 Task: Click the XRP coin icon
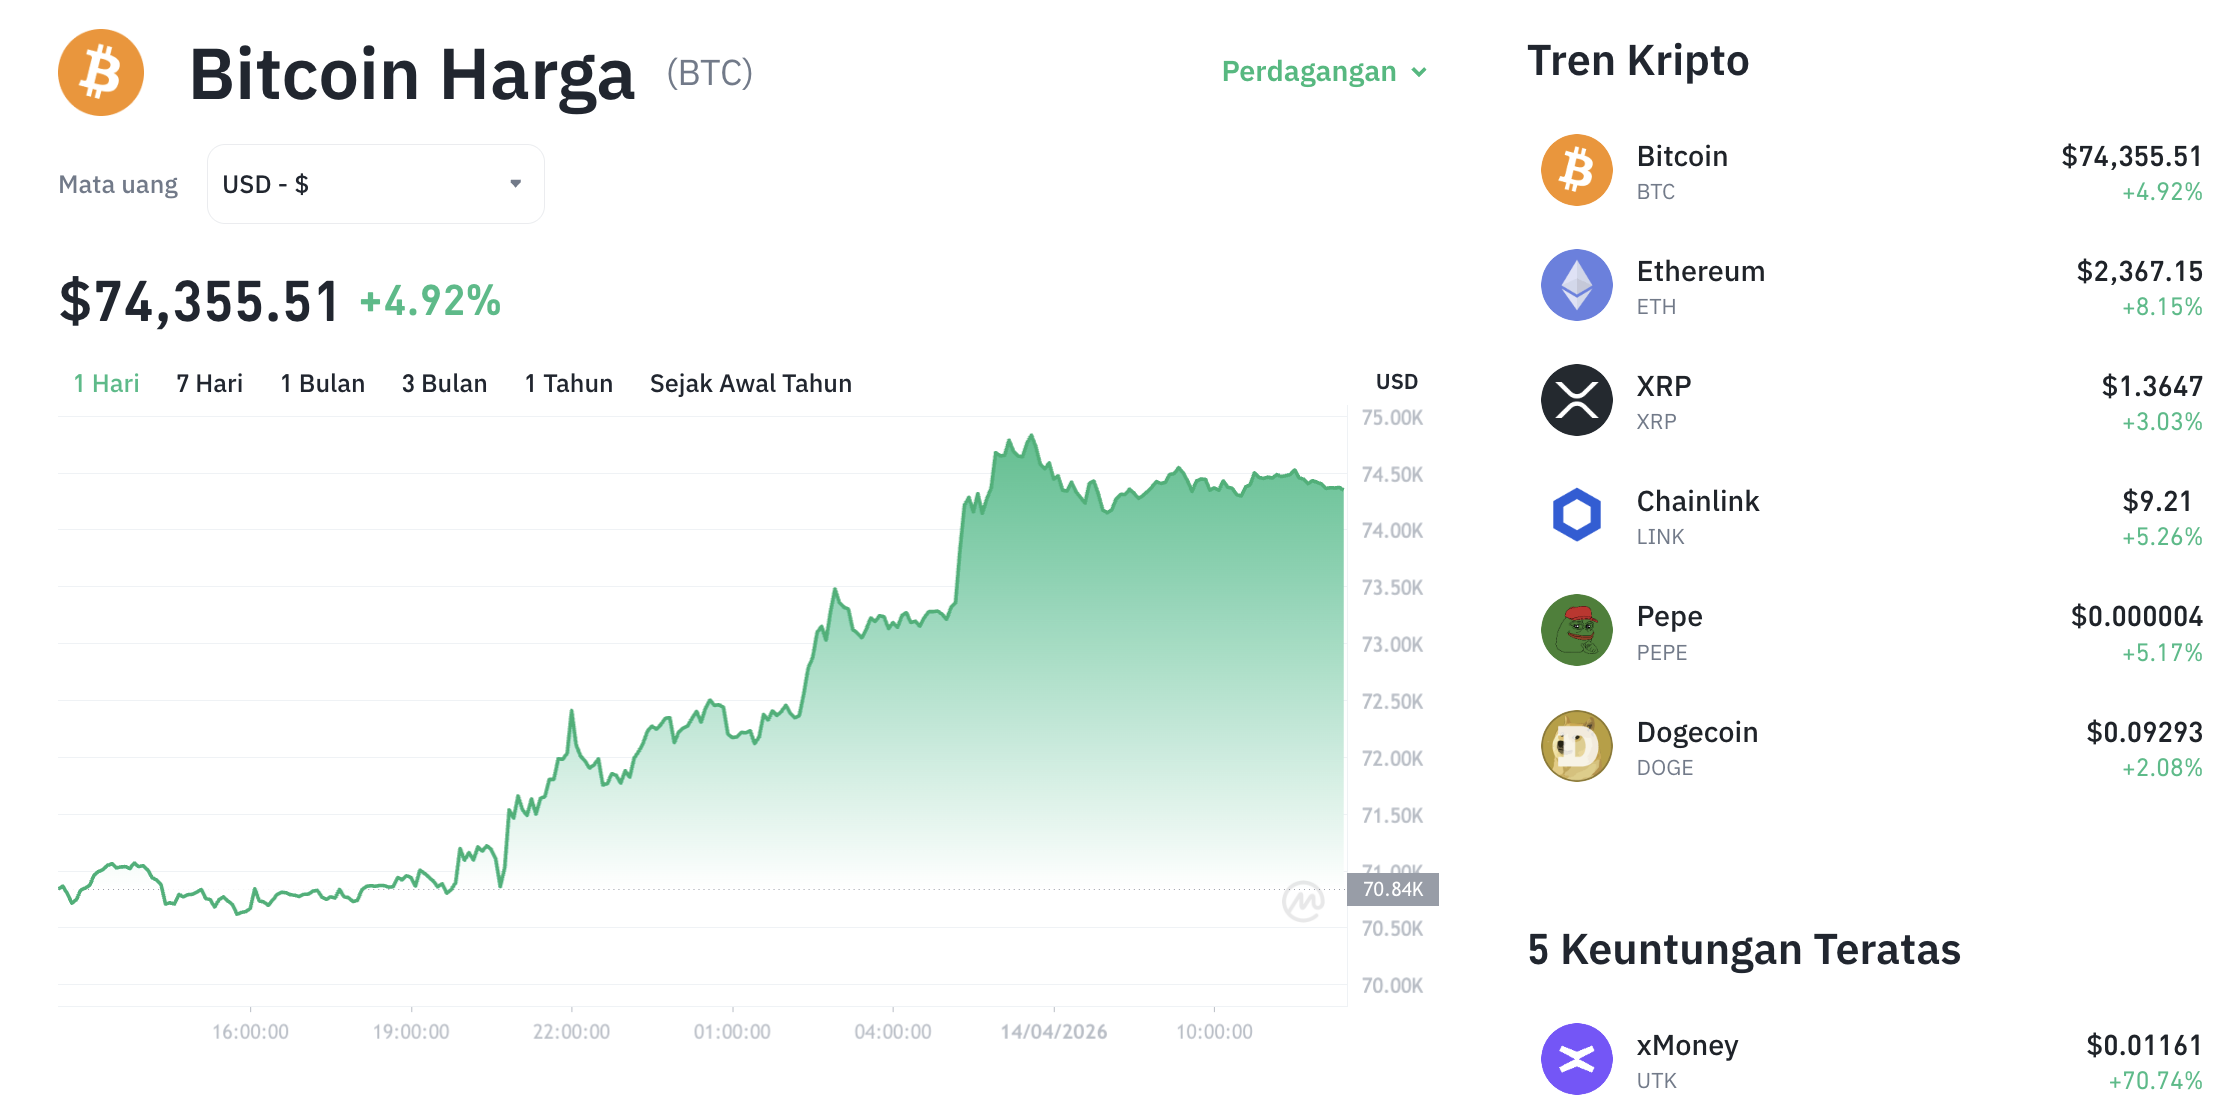[1576, 399]
